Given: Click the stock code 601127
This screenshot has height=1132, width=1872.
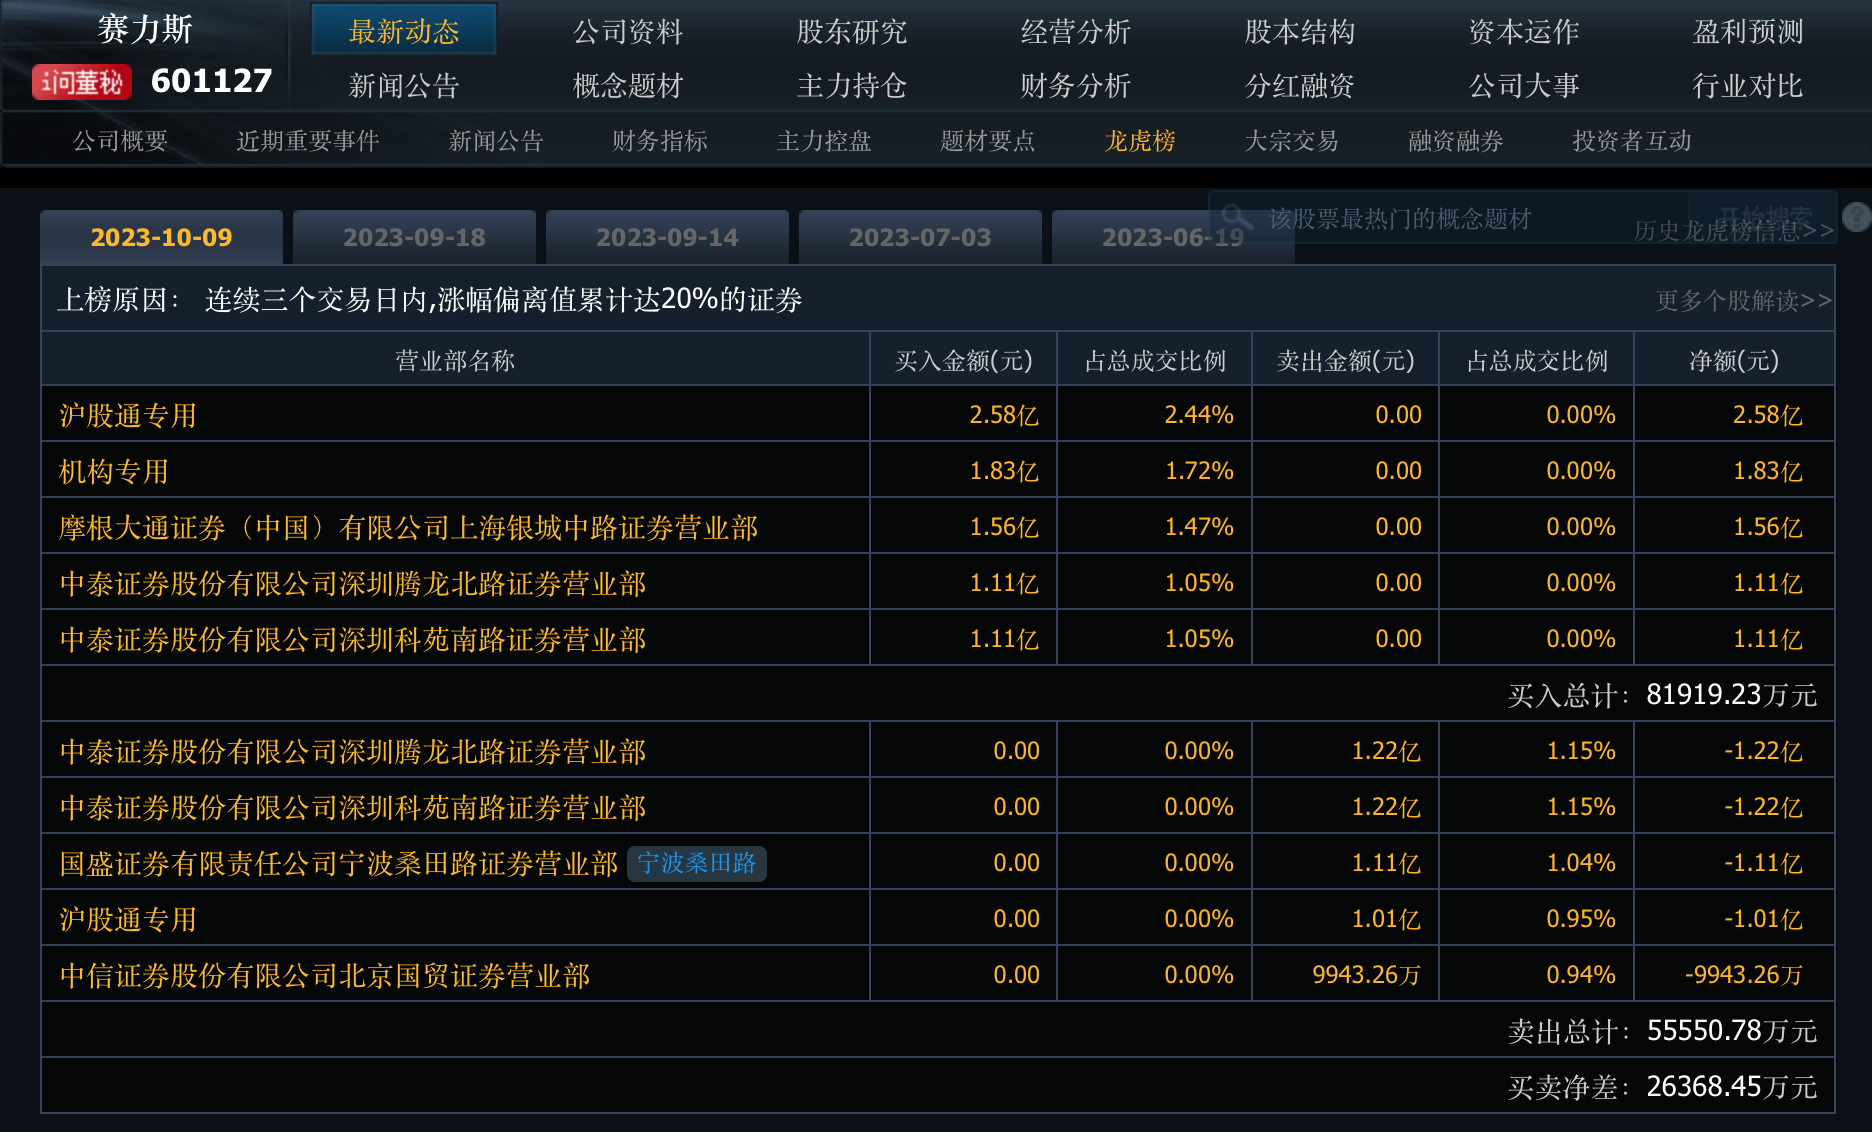Looking at the screenshot, I should click(x=211, y=81).
